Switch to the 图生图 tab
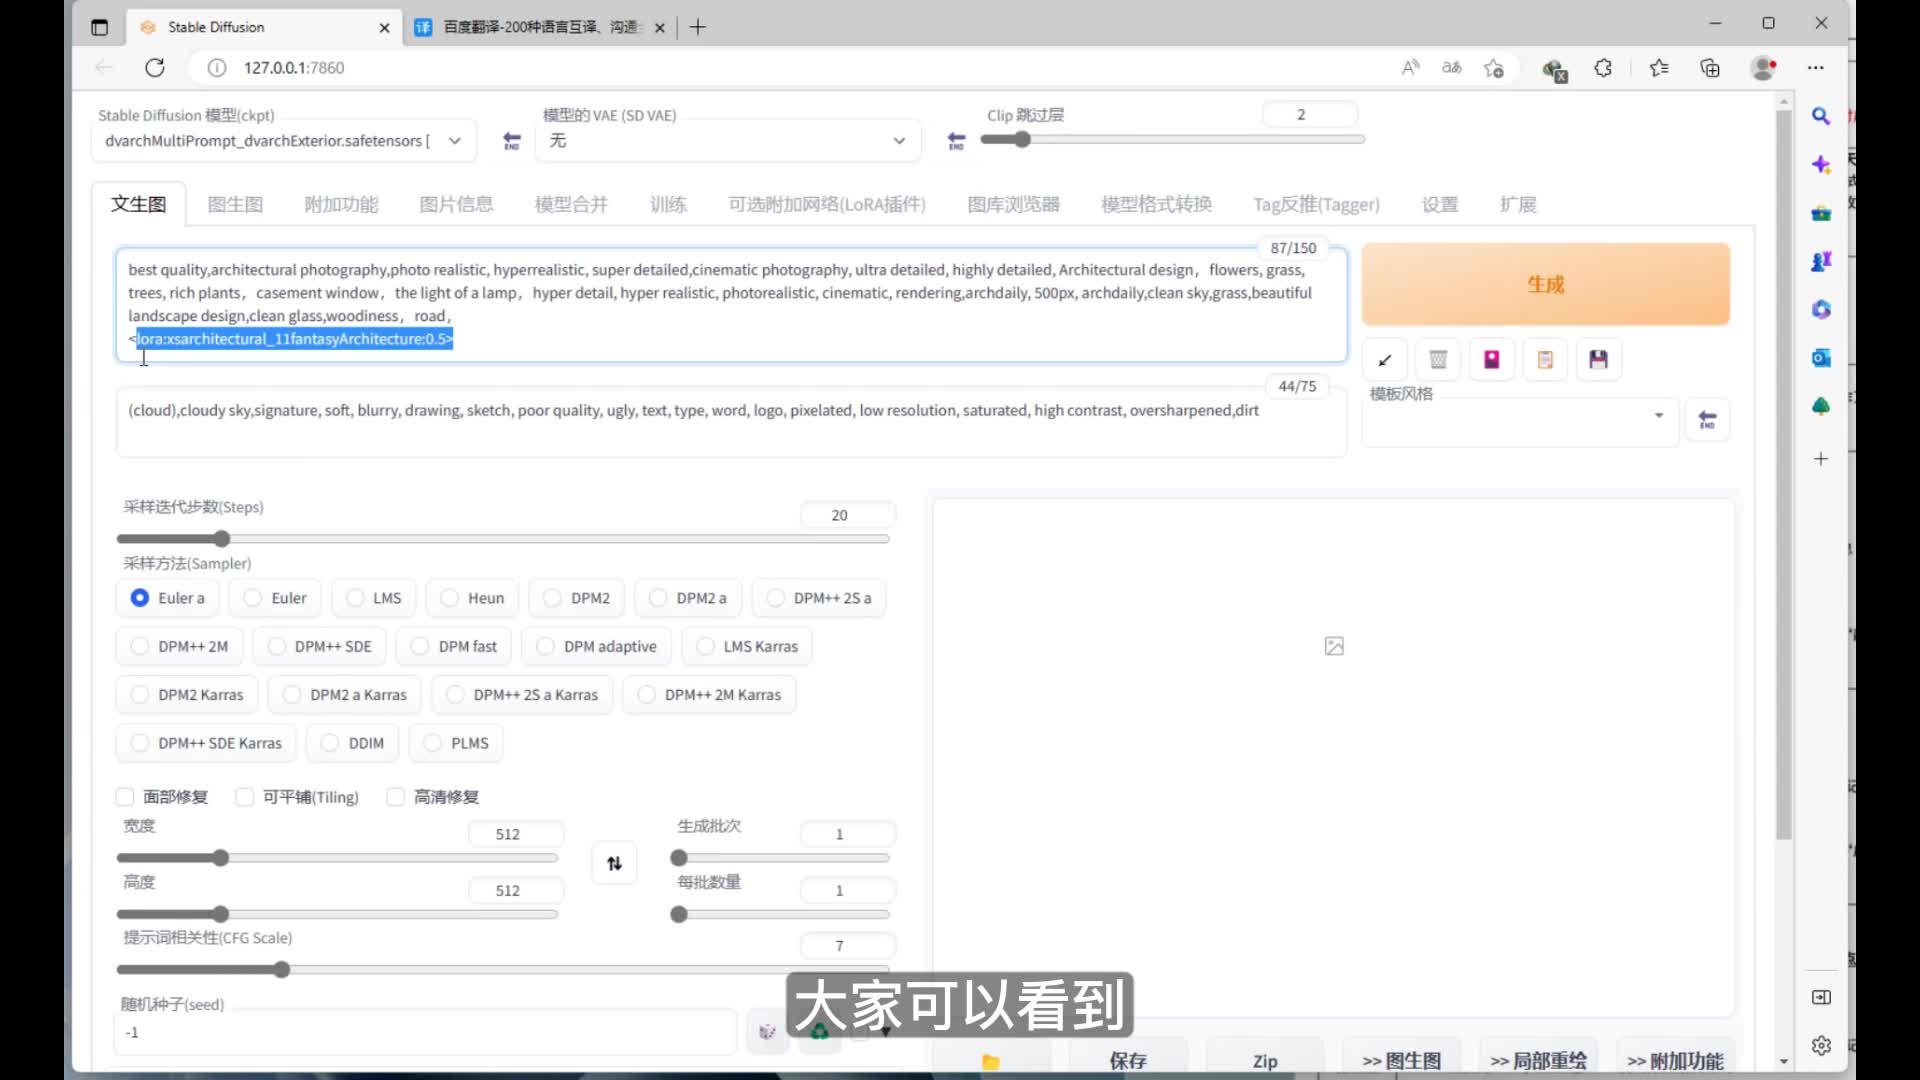 [235, 205]
